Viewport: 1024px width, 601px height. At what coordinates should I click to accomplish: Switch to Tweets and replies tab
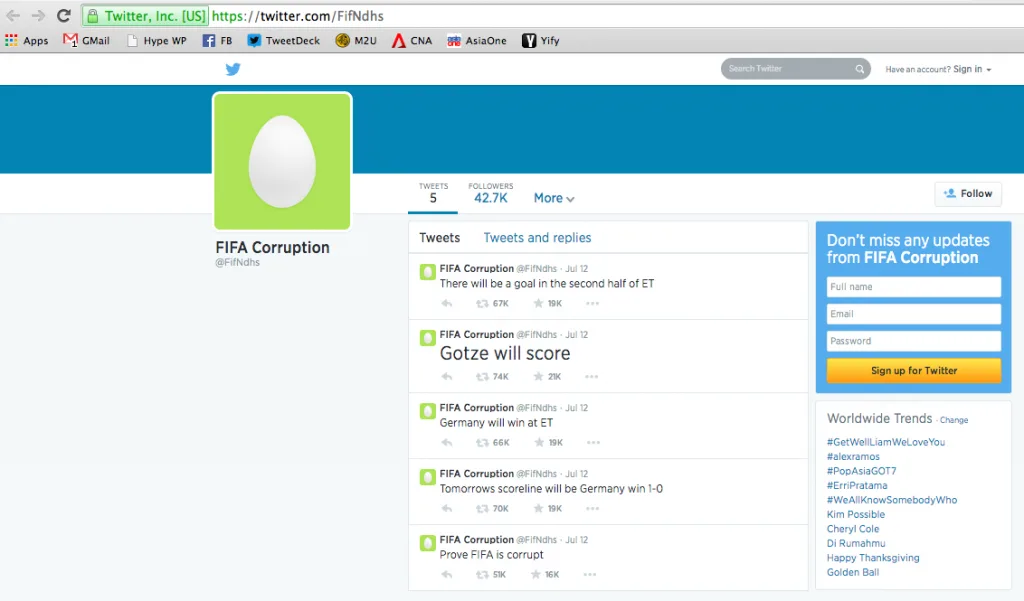point(537,238)
